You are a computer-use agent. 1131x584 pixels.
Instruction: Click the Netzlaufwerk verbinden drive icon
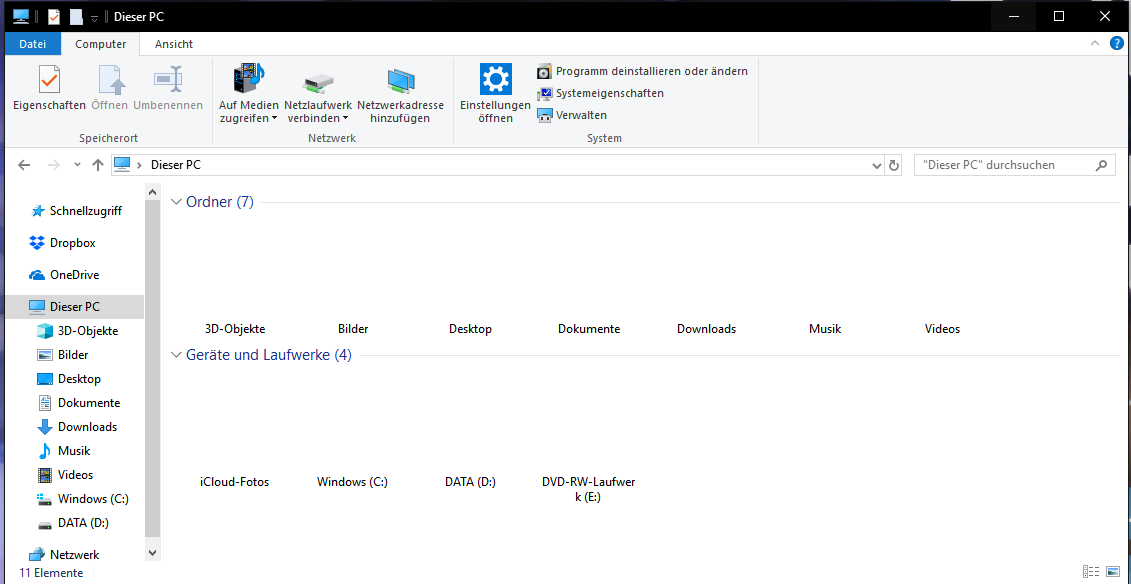318,83
